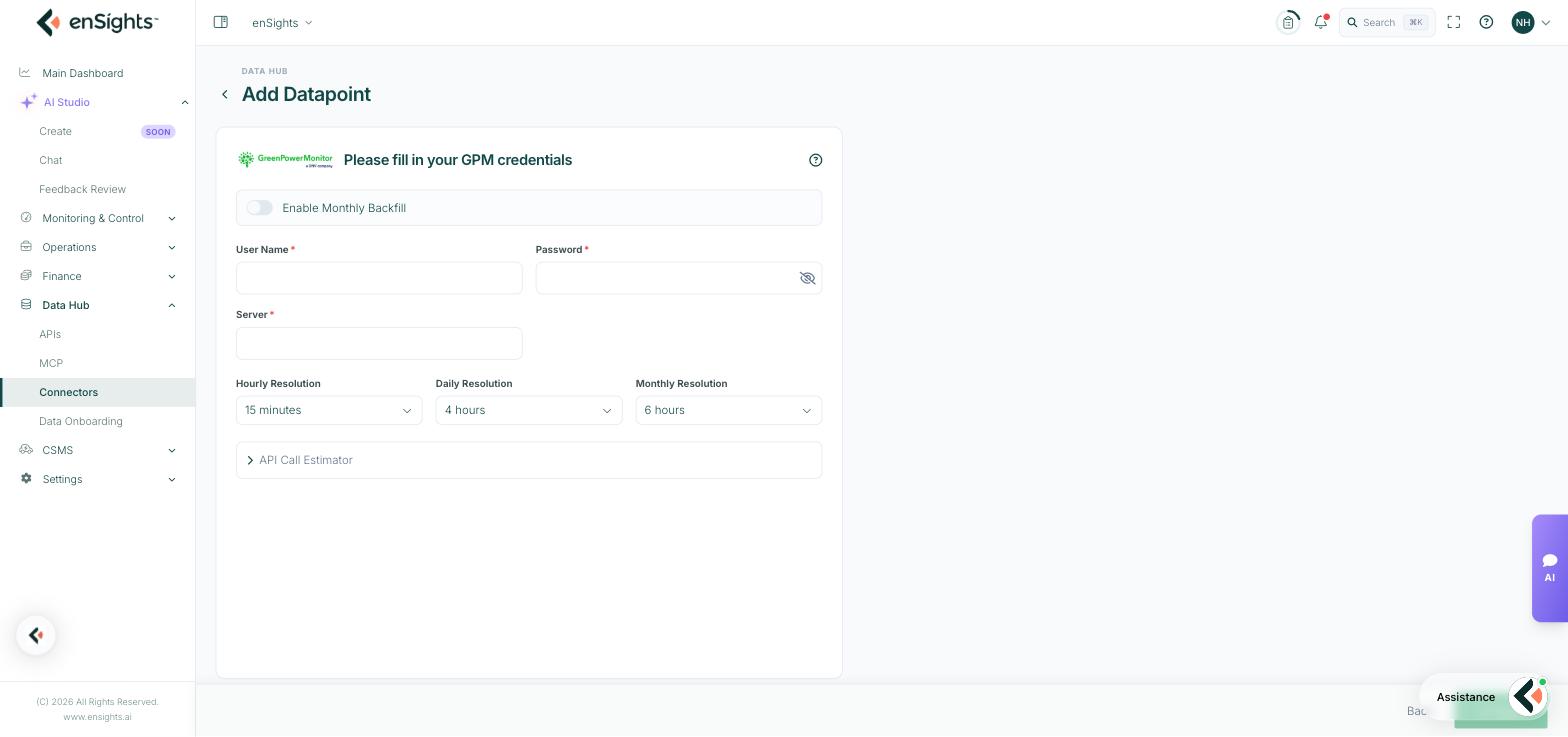The width and height of the screenshot is (1568, 737).
Task: Open the NH user avatar menu
Action: click(x=1531, y=22)
